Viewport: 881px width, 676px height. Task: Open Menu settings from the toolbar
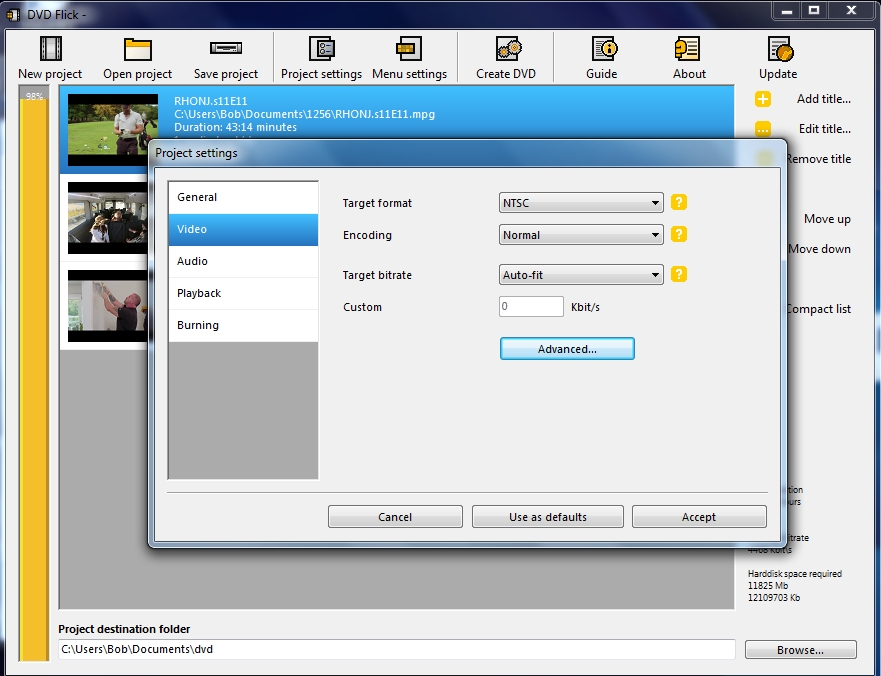pos(410,58)
